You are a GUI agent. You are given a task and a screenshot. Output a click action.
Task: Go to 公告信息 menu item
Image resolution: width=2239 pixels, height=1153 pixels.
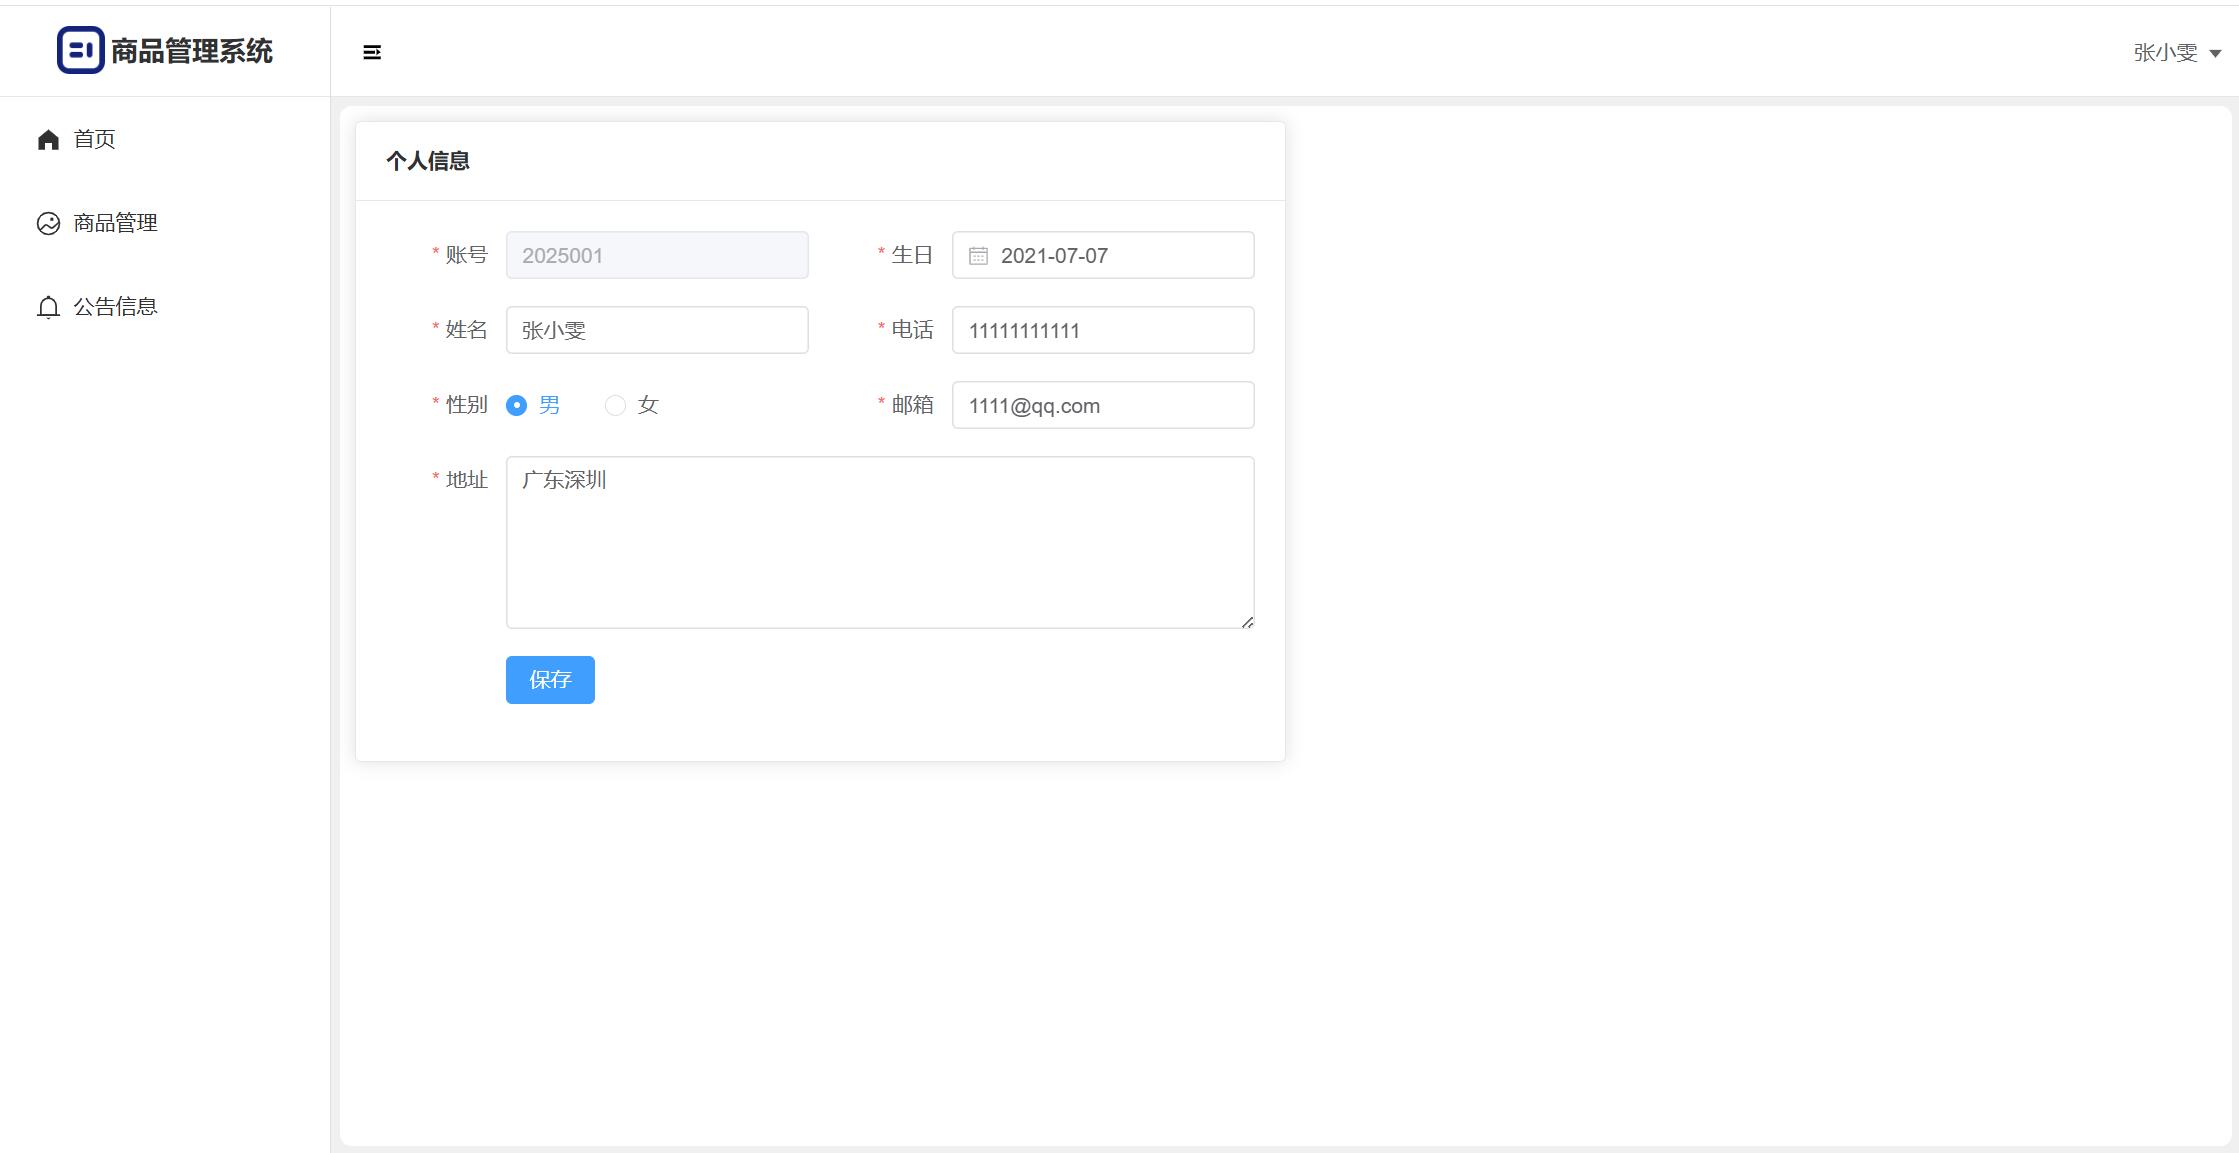click(x=115, y=307)
